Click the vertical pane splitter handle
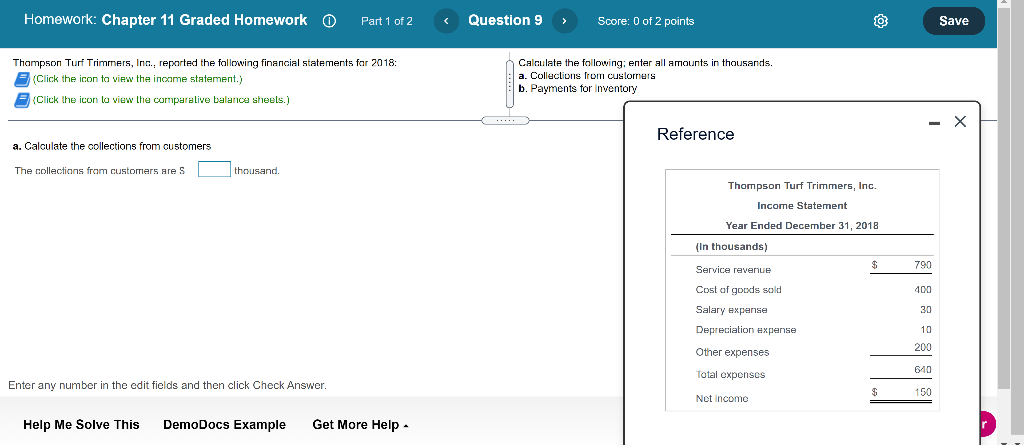 coord(511,84)
